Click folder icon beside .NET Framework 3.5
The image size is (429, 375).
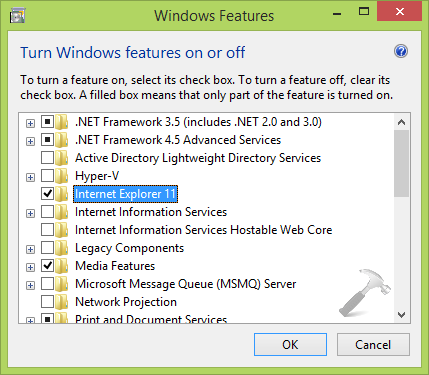point(62,122)
